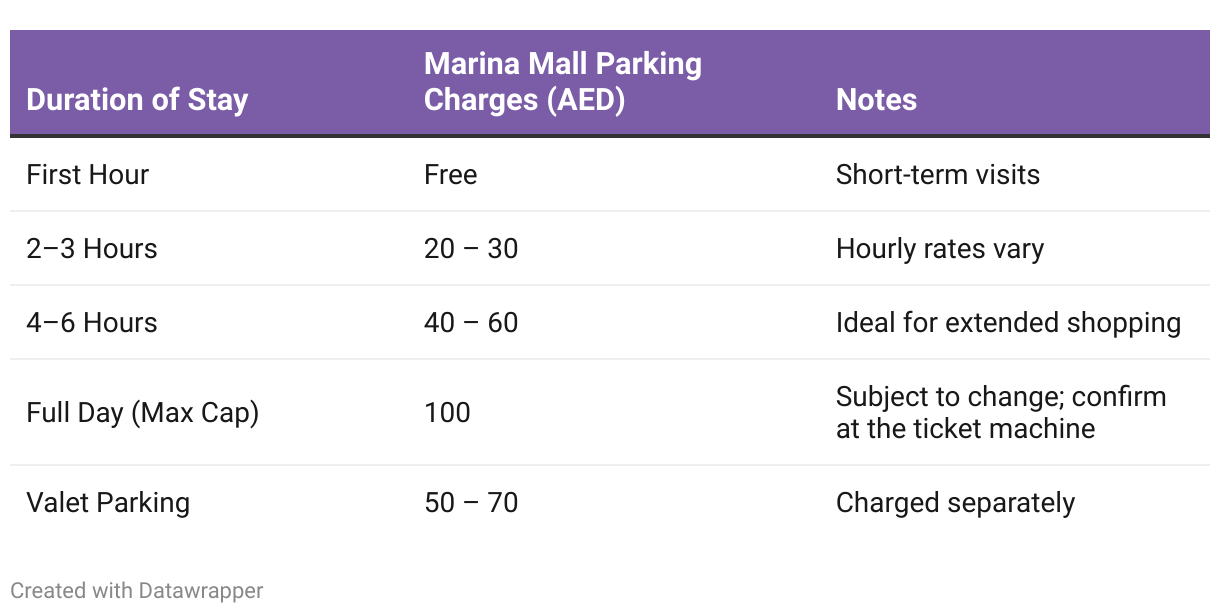Select the '100' charge value
The height and width of the screenshot is (614, 1220).
click(447, 412)
